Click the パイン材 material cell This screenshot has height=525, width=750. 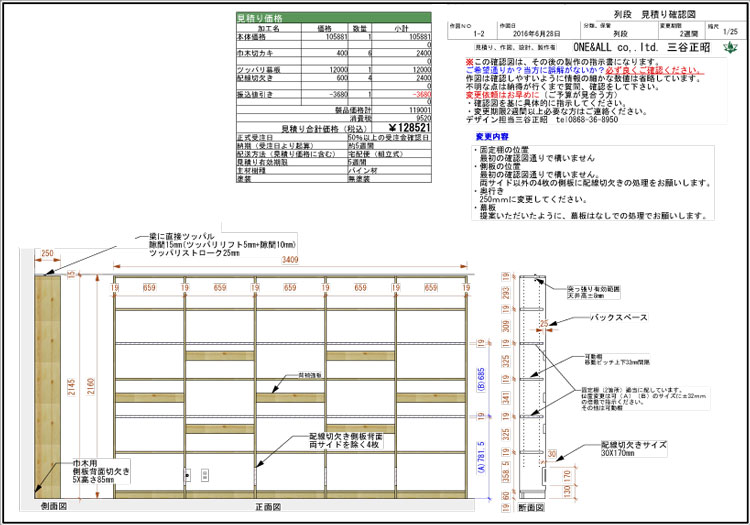click(x=363, y=171)
